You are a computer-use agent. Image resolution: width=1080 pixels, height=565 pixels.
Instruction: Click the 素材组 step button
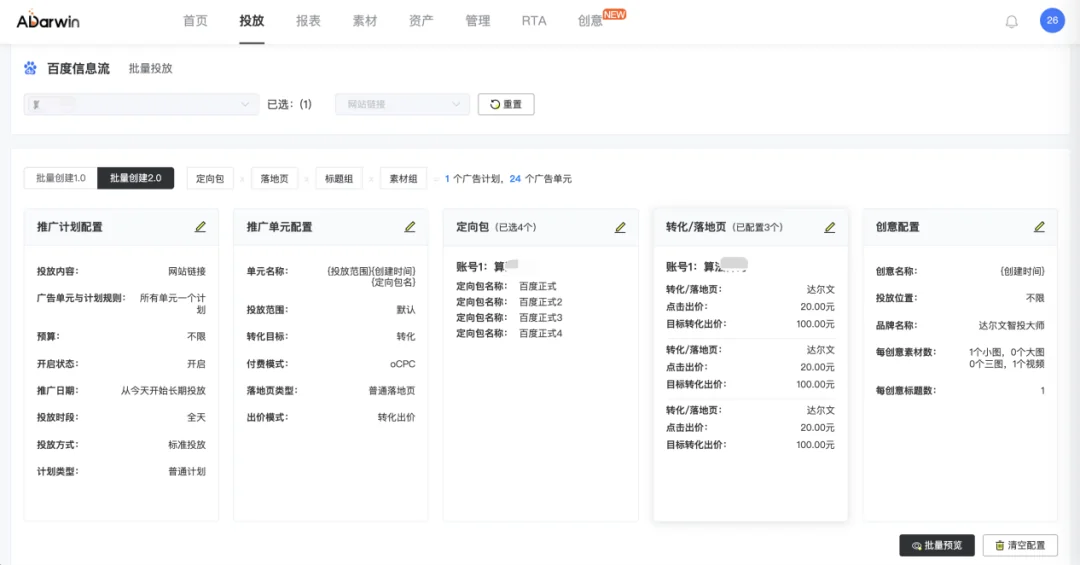point(403,178)
